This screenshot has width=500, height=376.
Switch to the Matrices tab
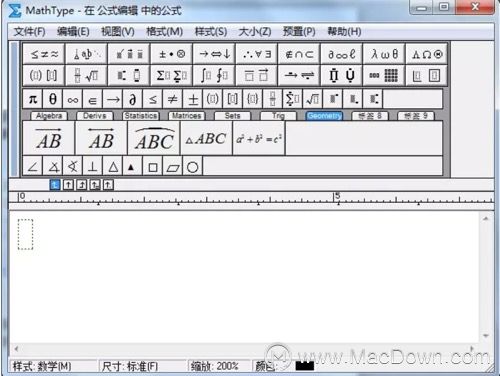click(187, 116)
